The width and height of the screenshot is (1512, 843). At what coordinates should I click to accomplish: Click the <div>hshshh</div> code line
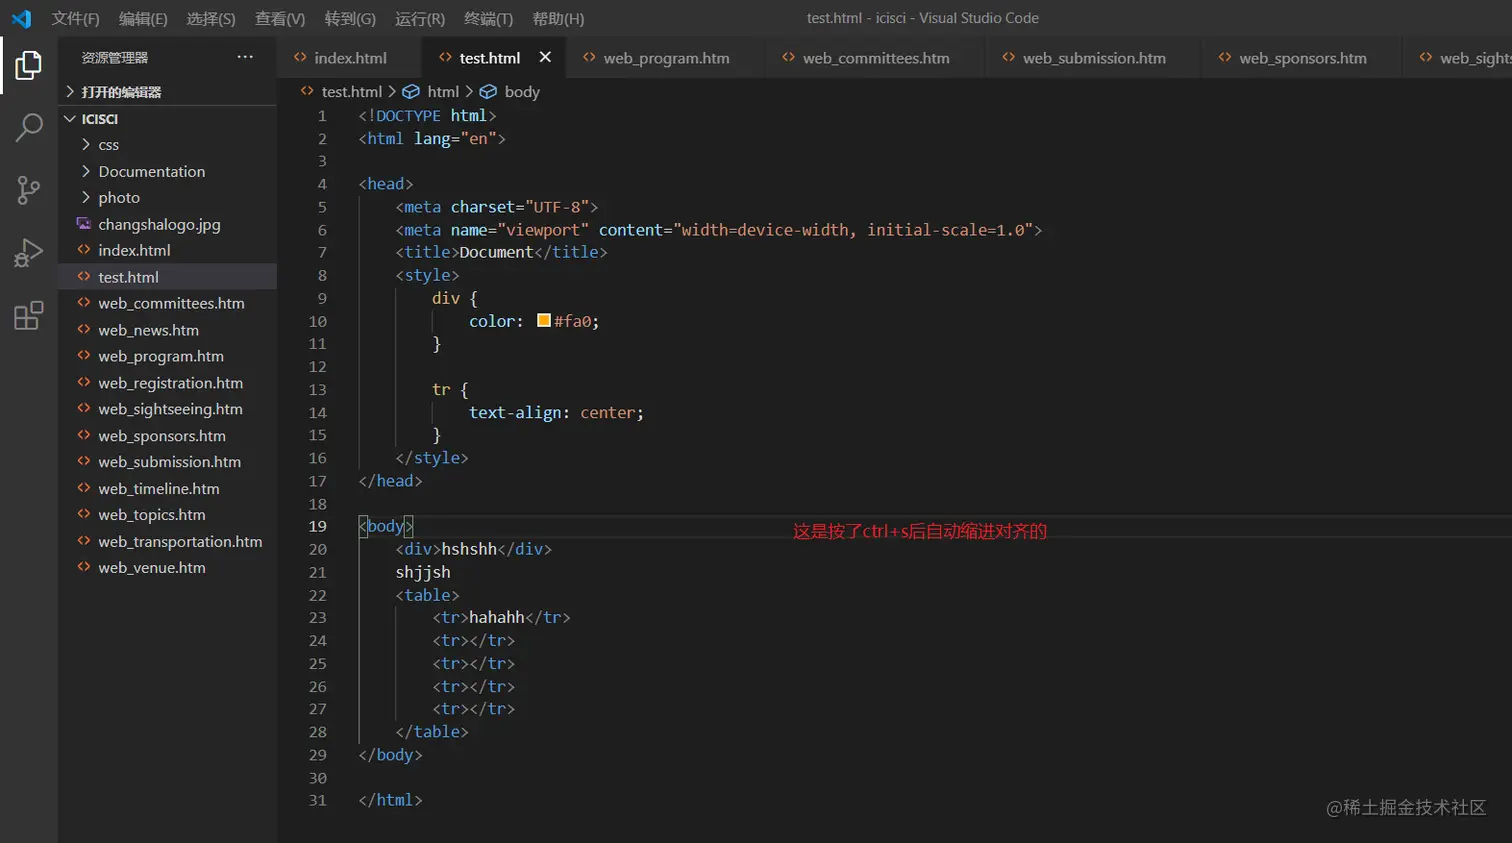(473, 549)
